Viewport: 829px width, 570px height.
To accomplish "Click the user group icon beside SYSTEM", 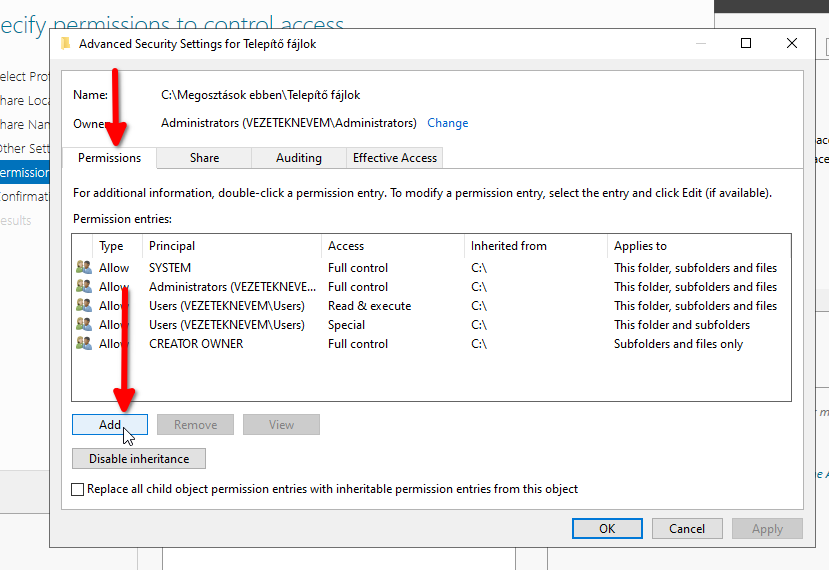I will (83, 268).
